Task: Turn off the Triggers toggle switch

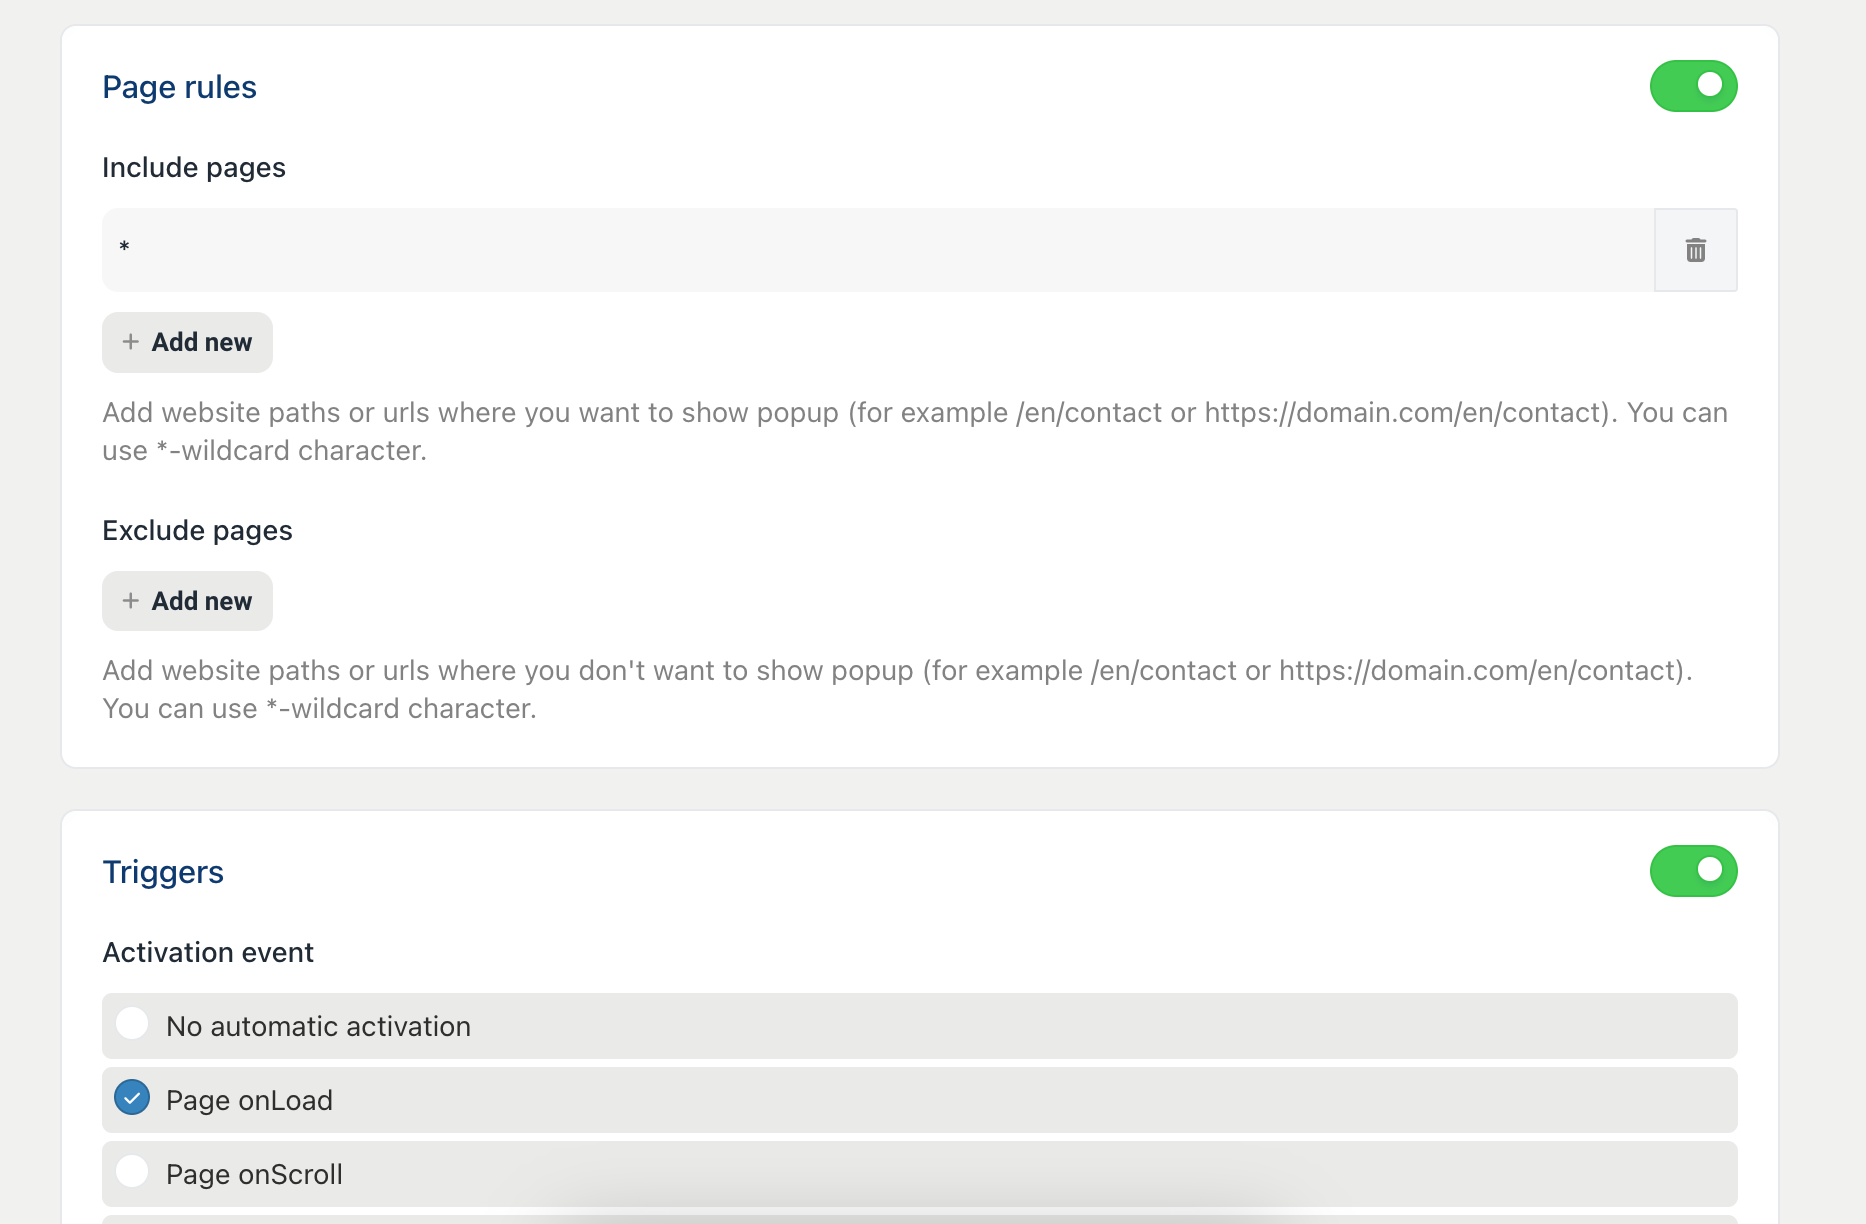Action: [1693, 871]
